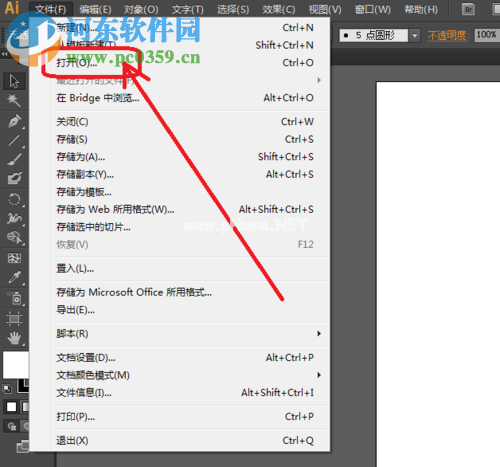This screenshot has width=500, height=467.
Task: Choose 存储选中的切片... menu item
Action: (x=191, y=227)
